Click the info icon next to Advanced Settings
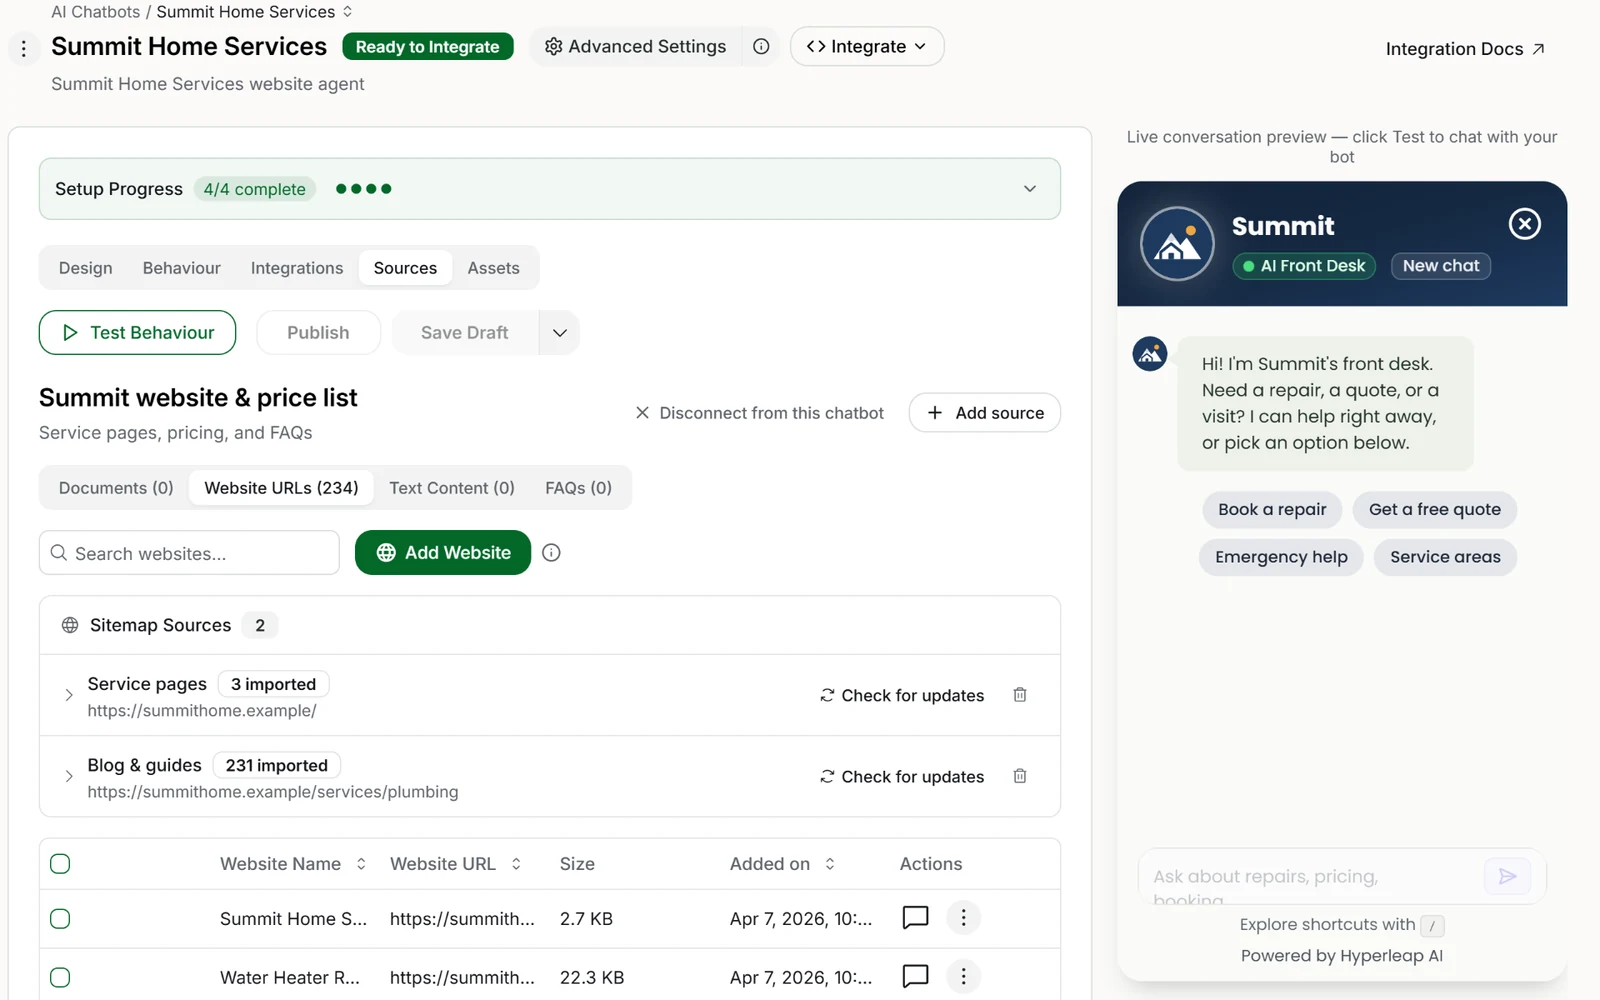This screenshot has height=1000, width=1600. [x=761, y=46]
